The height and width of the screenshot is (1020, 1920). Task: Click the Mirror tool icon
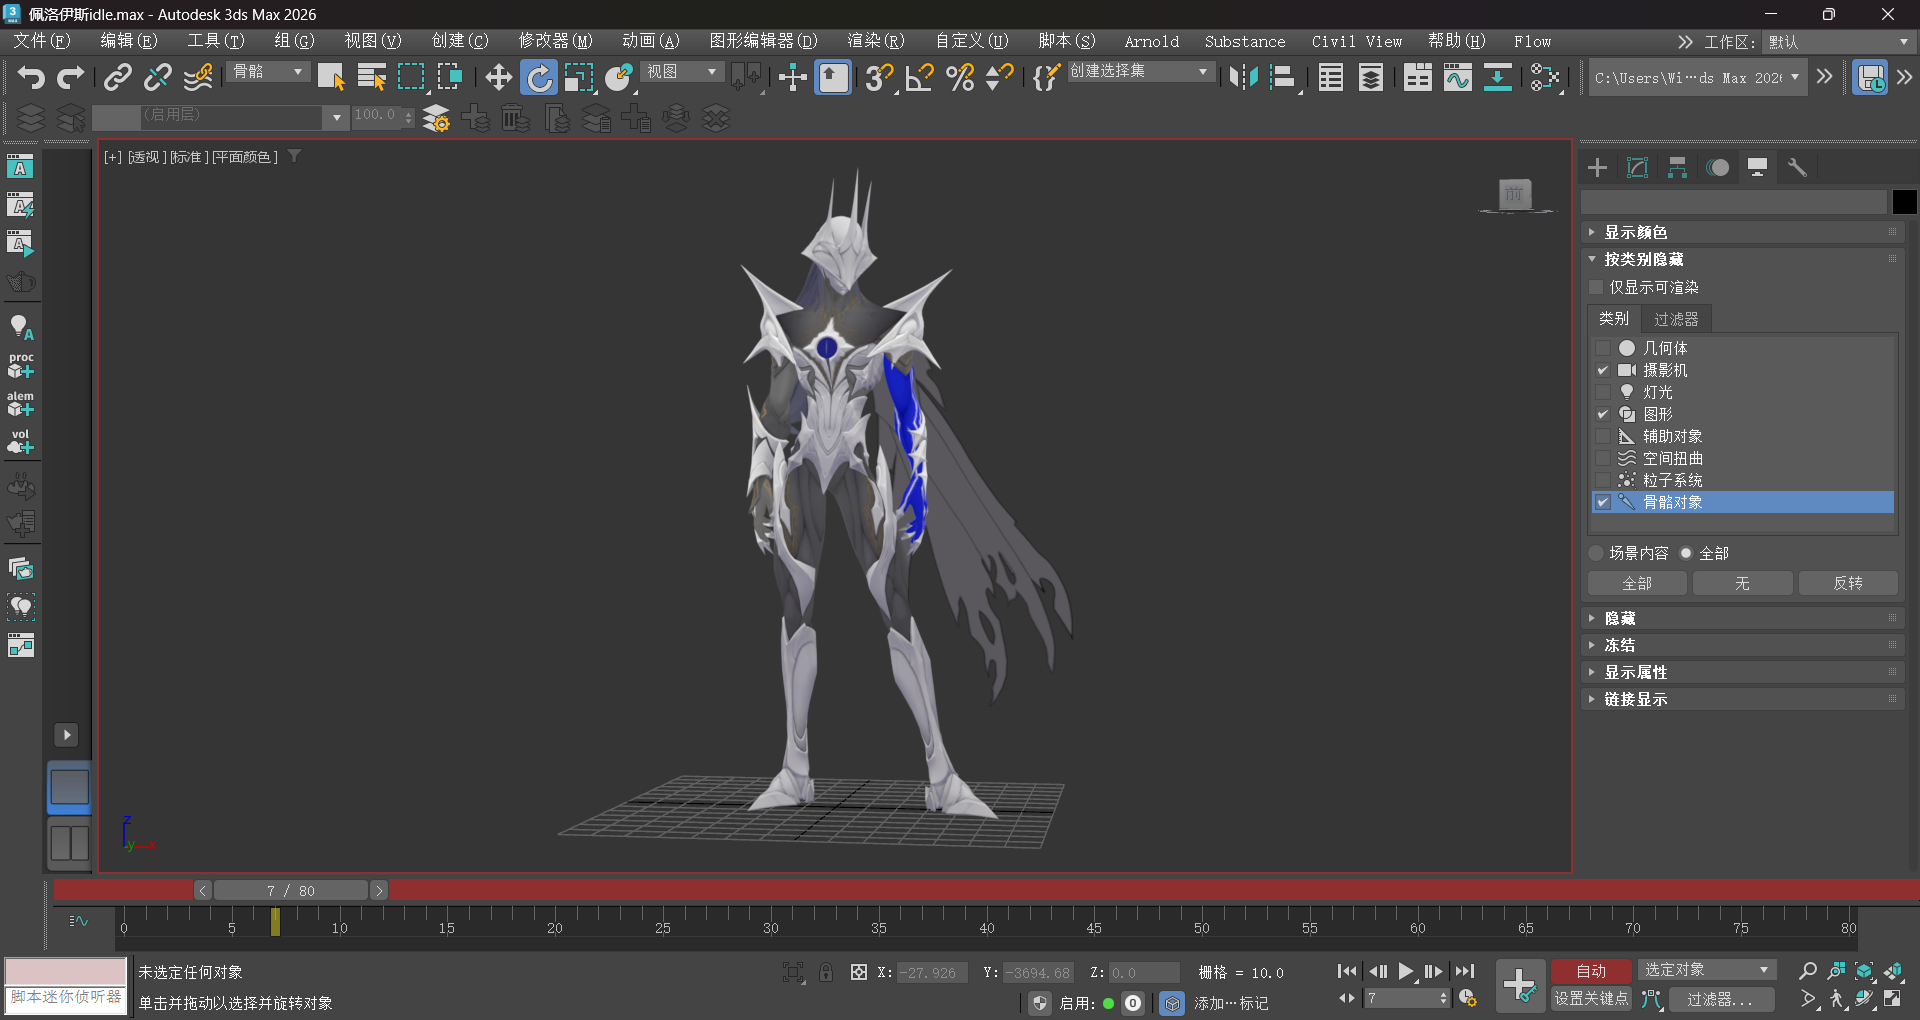[x=1243, y=77]
